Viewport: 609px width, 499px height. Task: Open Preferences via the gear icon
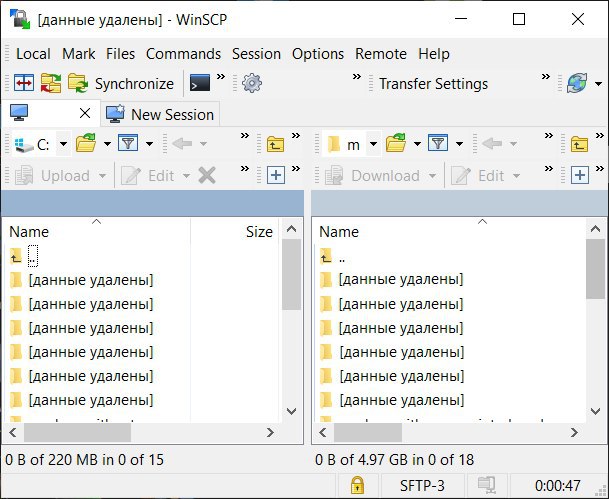tap(252, 83)
